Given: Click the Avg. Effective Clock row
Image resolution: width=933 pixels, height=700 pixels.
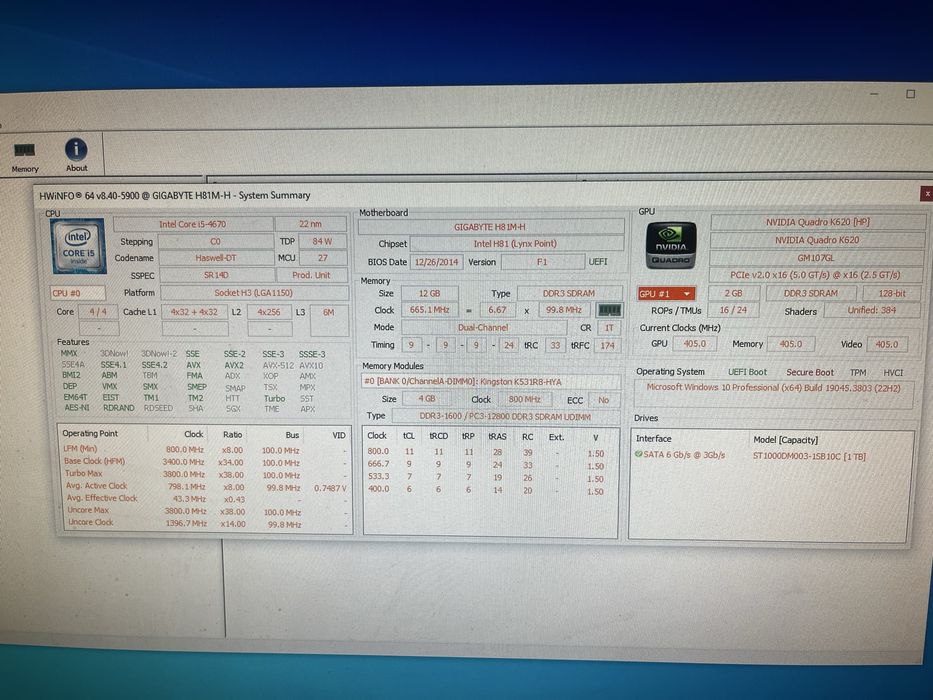Looking at the screenshot, I should pyautogui.click(x=205, y=499).
